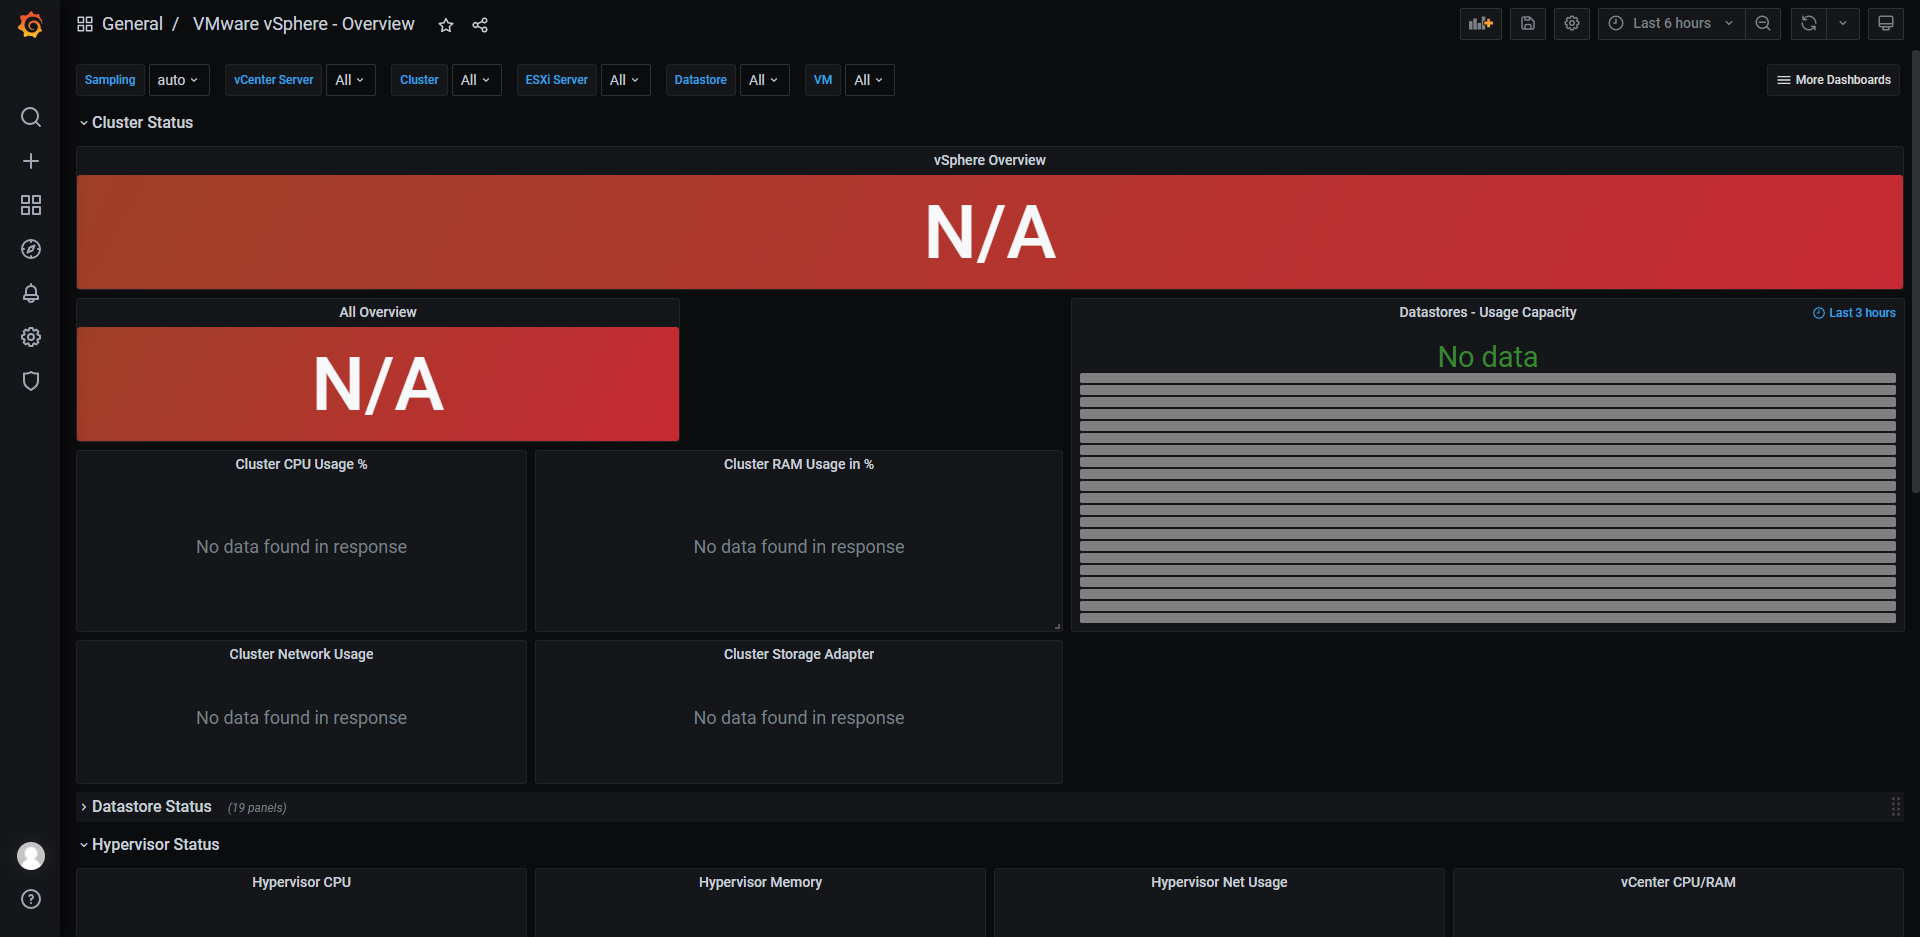Open Cluster CPU Usage % panel menu

[301, 464]
